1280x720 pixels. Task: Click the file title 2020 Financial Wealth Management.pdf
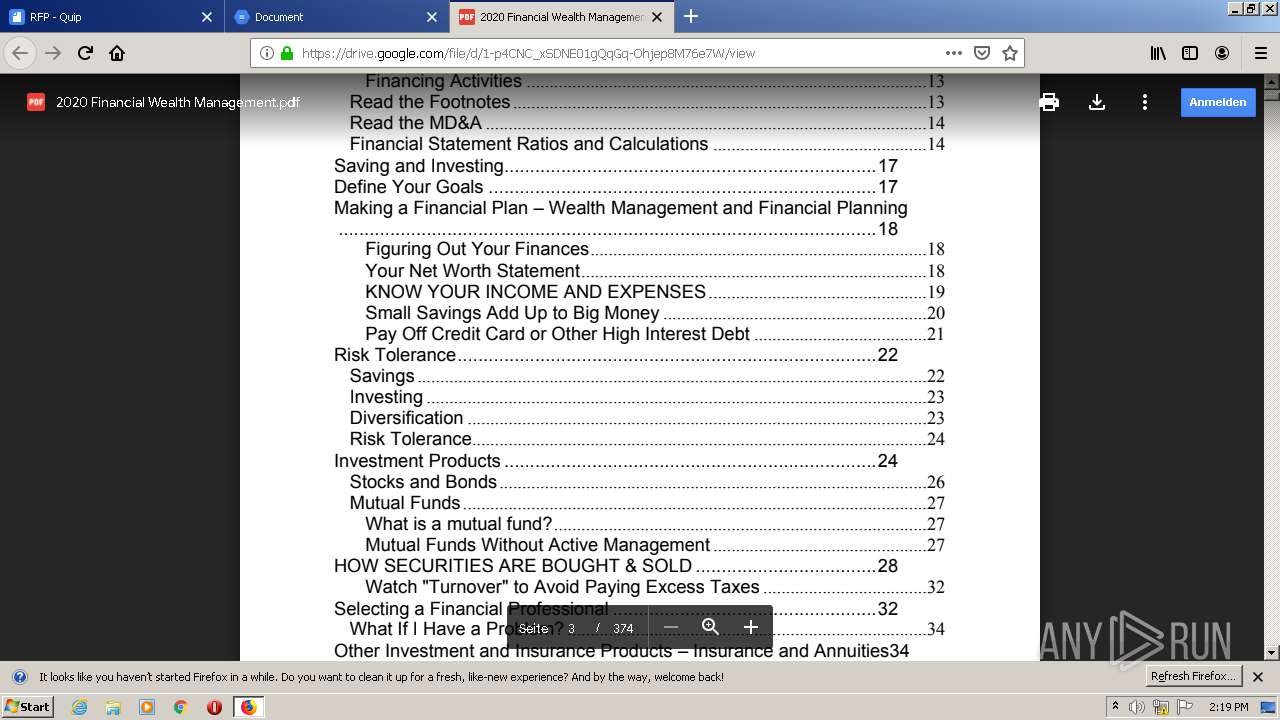[178, 102]
